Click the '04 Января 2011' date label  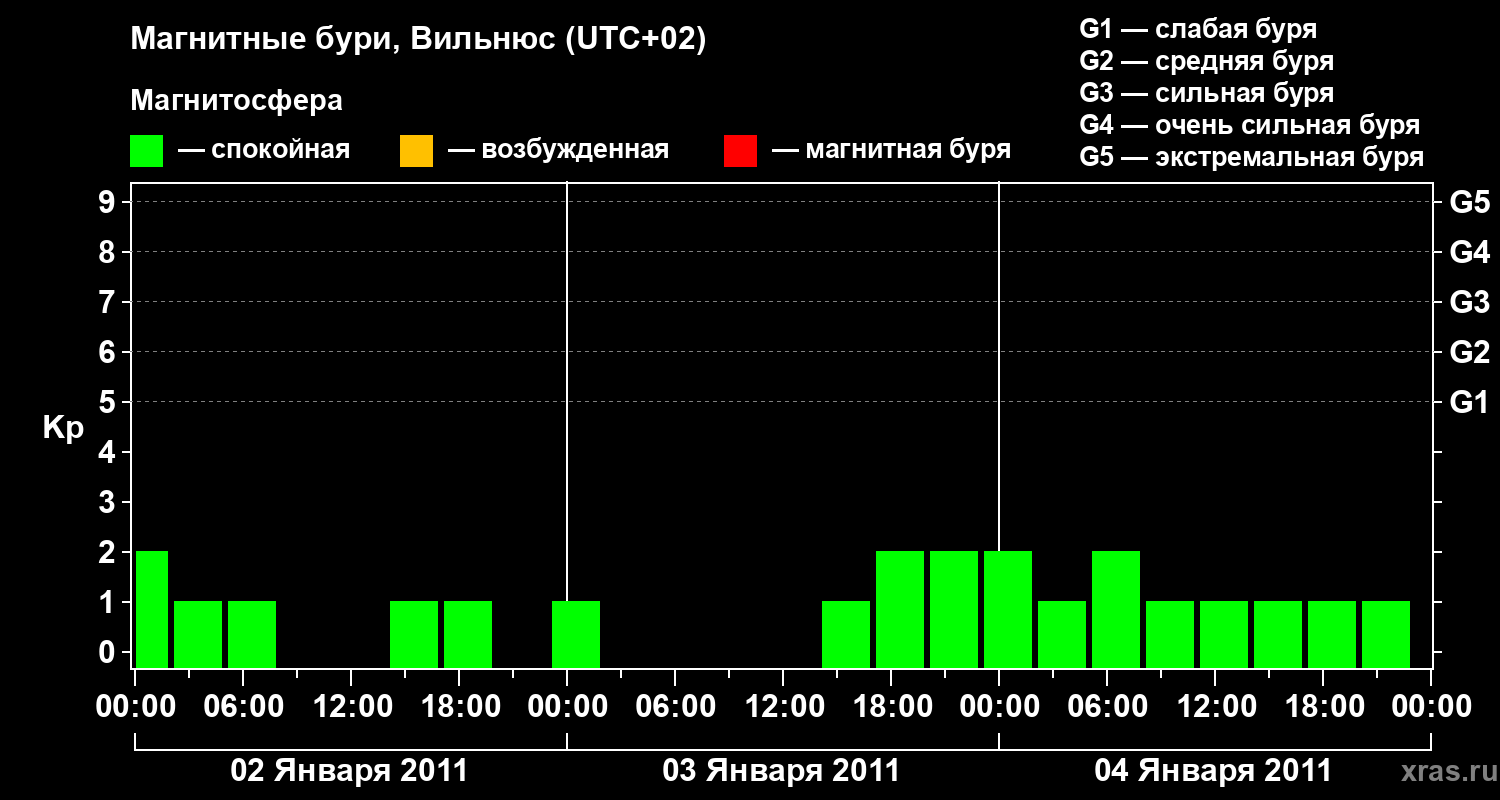pyautogui.click(x=1213, y=771)
